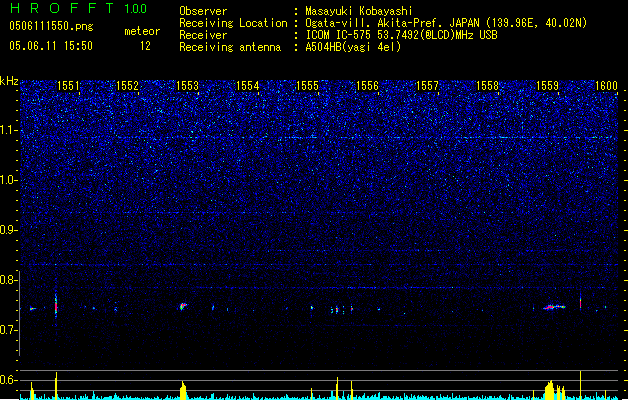Select the ICOM IC-575 receiver text
The image size is (629, 400).
point(401,35)
